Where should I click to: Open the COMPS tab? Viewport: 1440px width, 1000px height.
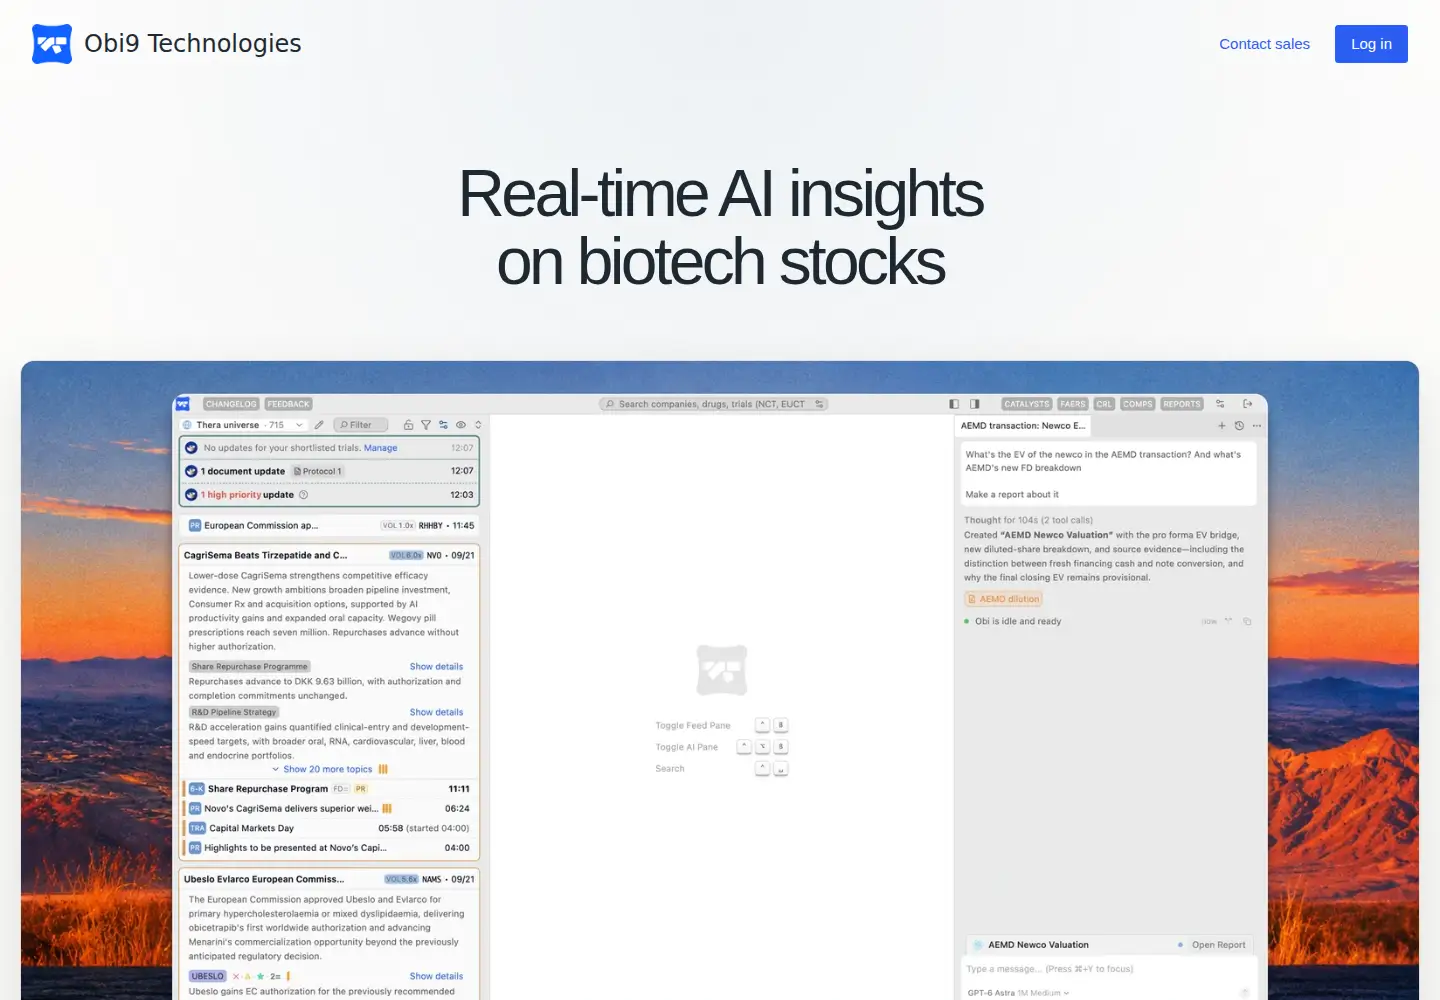[1138, 404]
